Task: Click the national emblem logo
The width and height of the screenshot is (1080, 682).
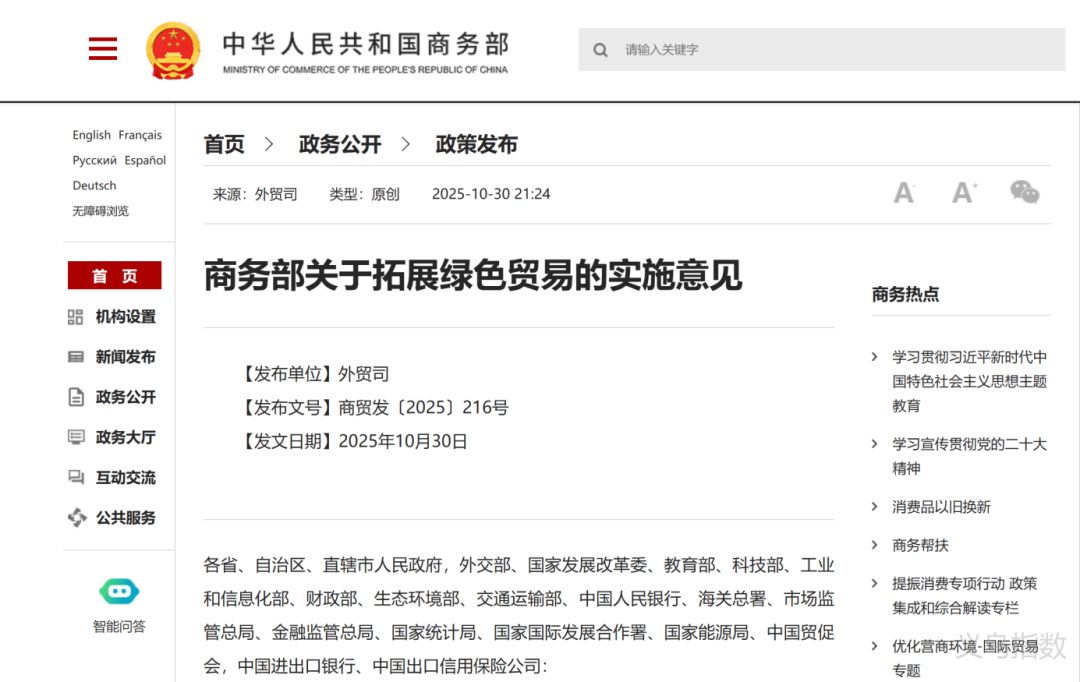Action: click(x=173, y=50)
